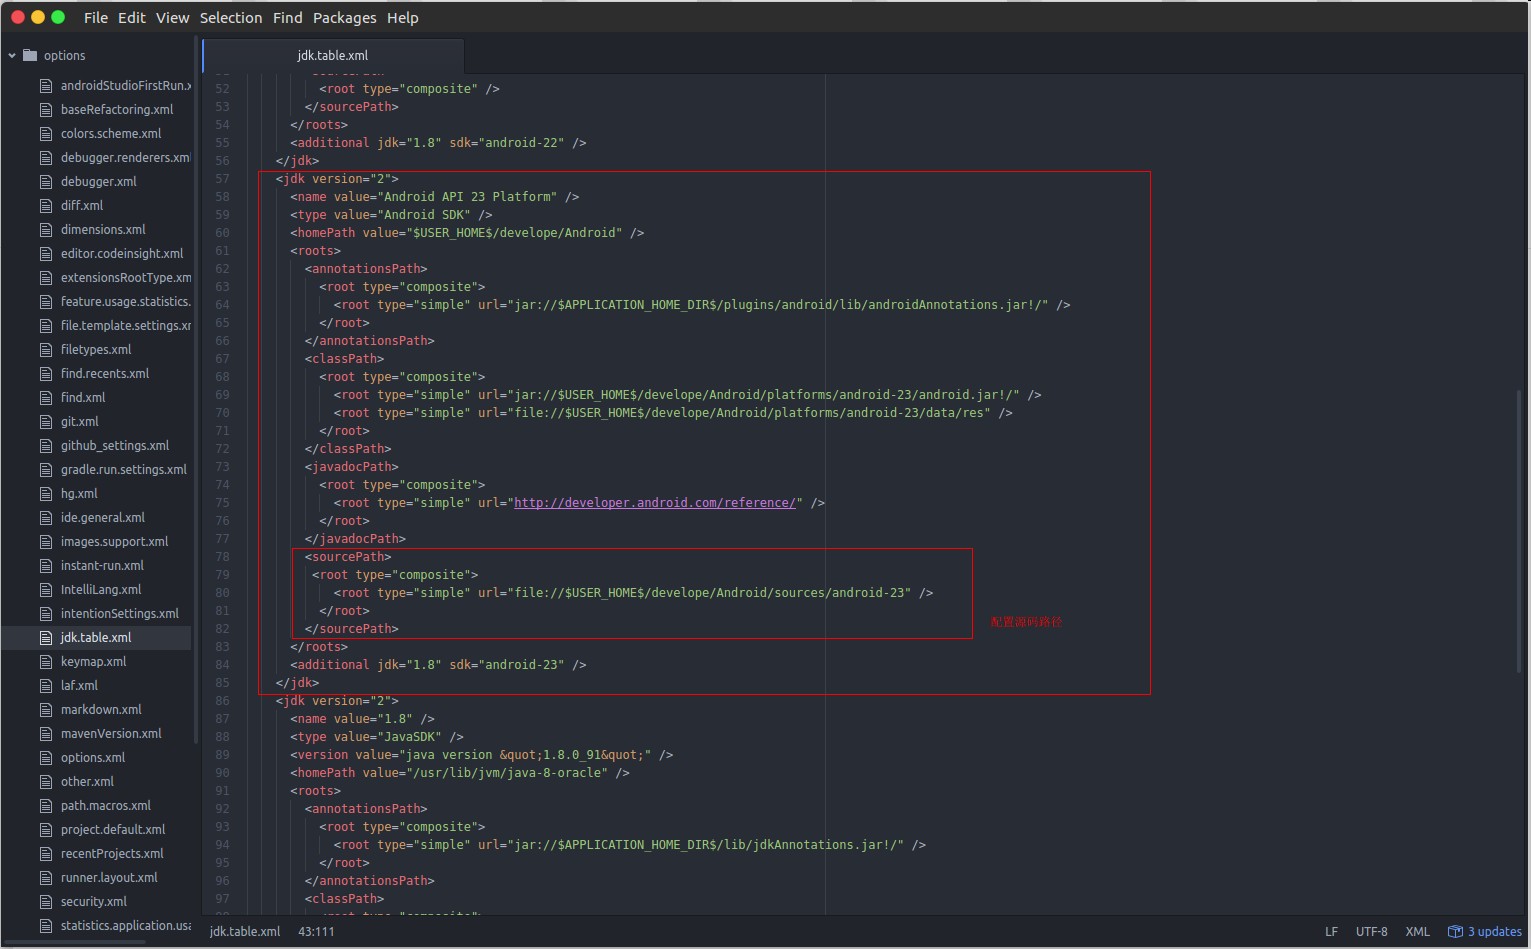Click the file icon of ide.general.xml
Image resolution: width=1531 pixels, height=949 pixels.
(x=46, y=518)
